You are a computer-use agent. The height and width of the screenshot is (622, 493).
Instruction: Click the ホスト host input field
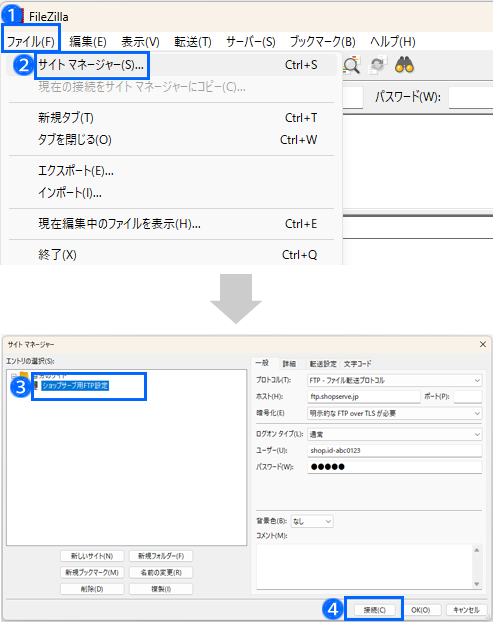(364, 397)
